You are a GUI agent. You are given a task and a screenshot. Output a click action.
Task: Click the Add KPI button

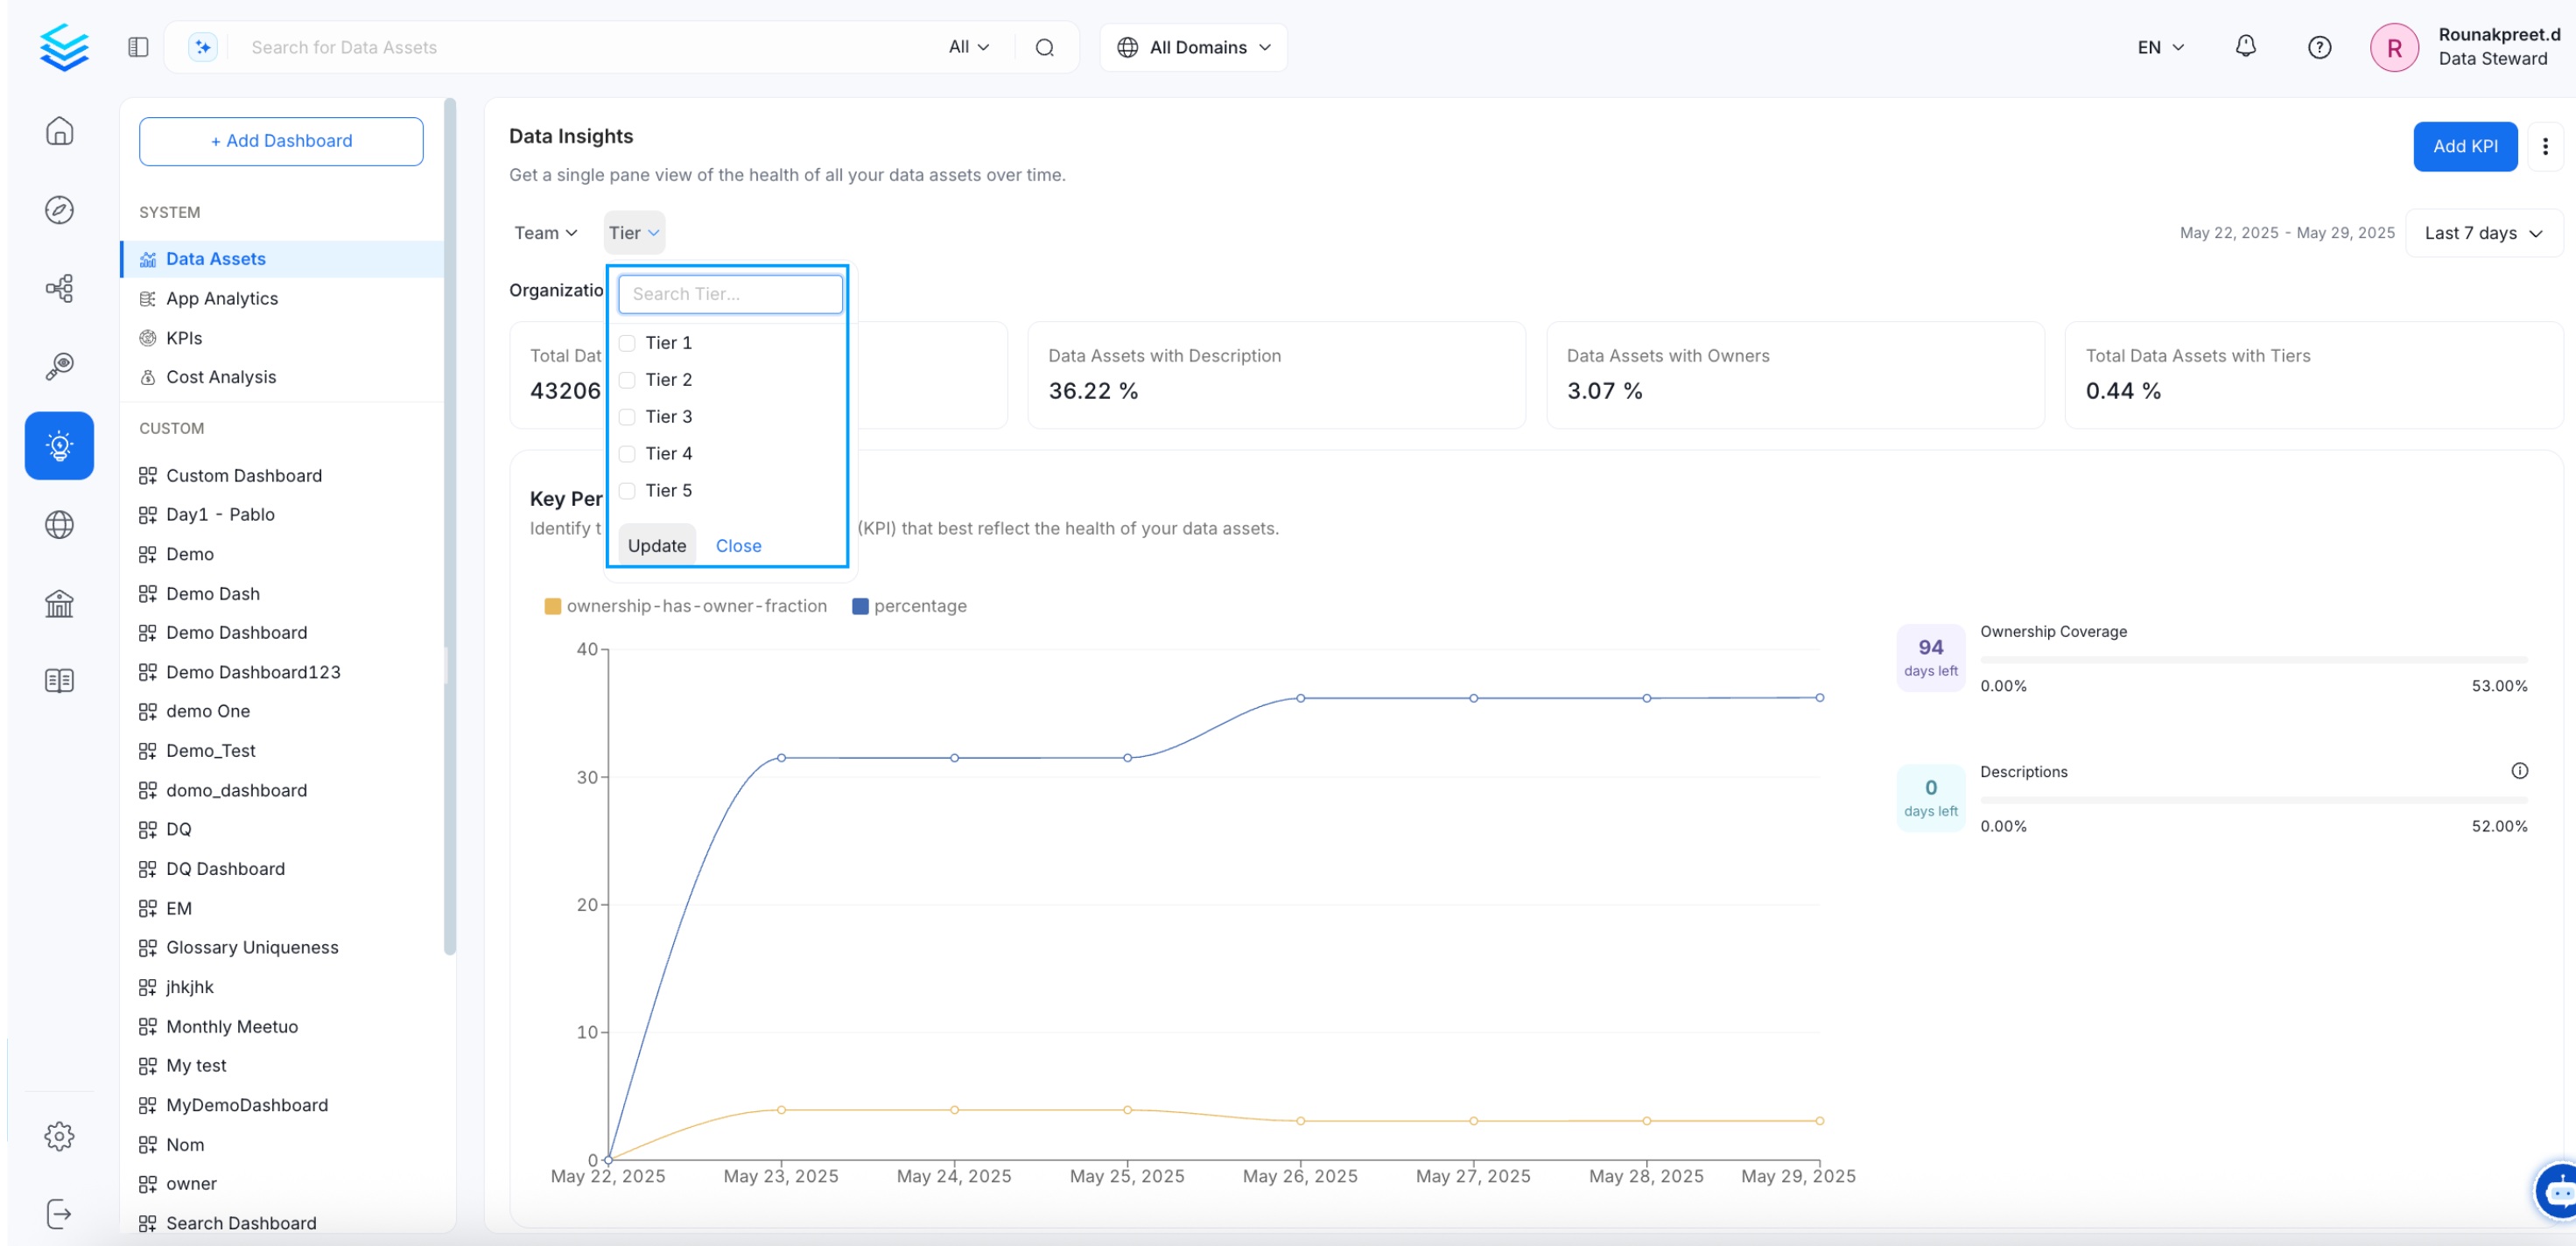point(2466,146)
